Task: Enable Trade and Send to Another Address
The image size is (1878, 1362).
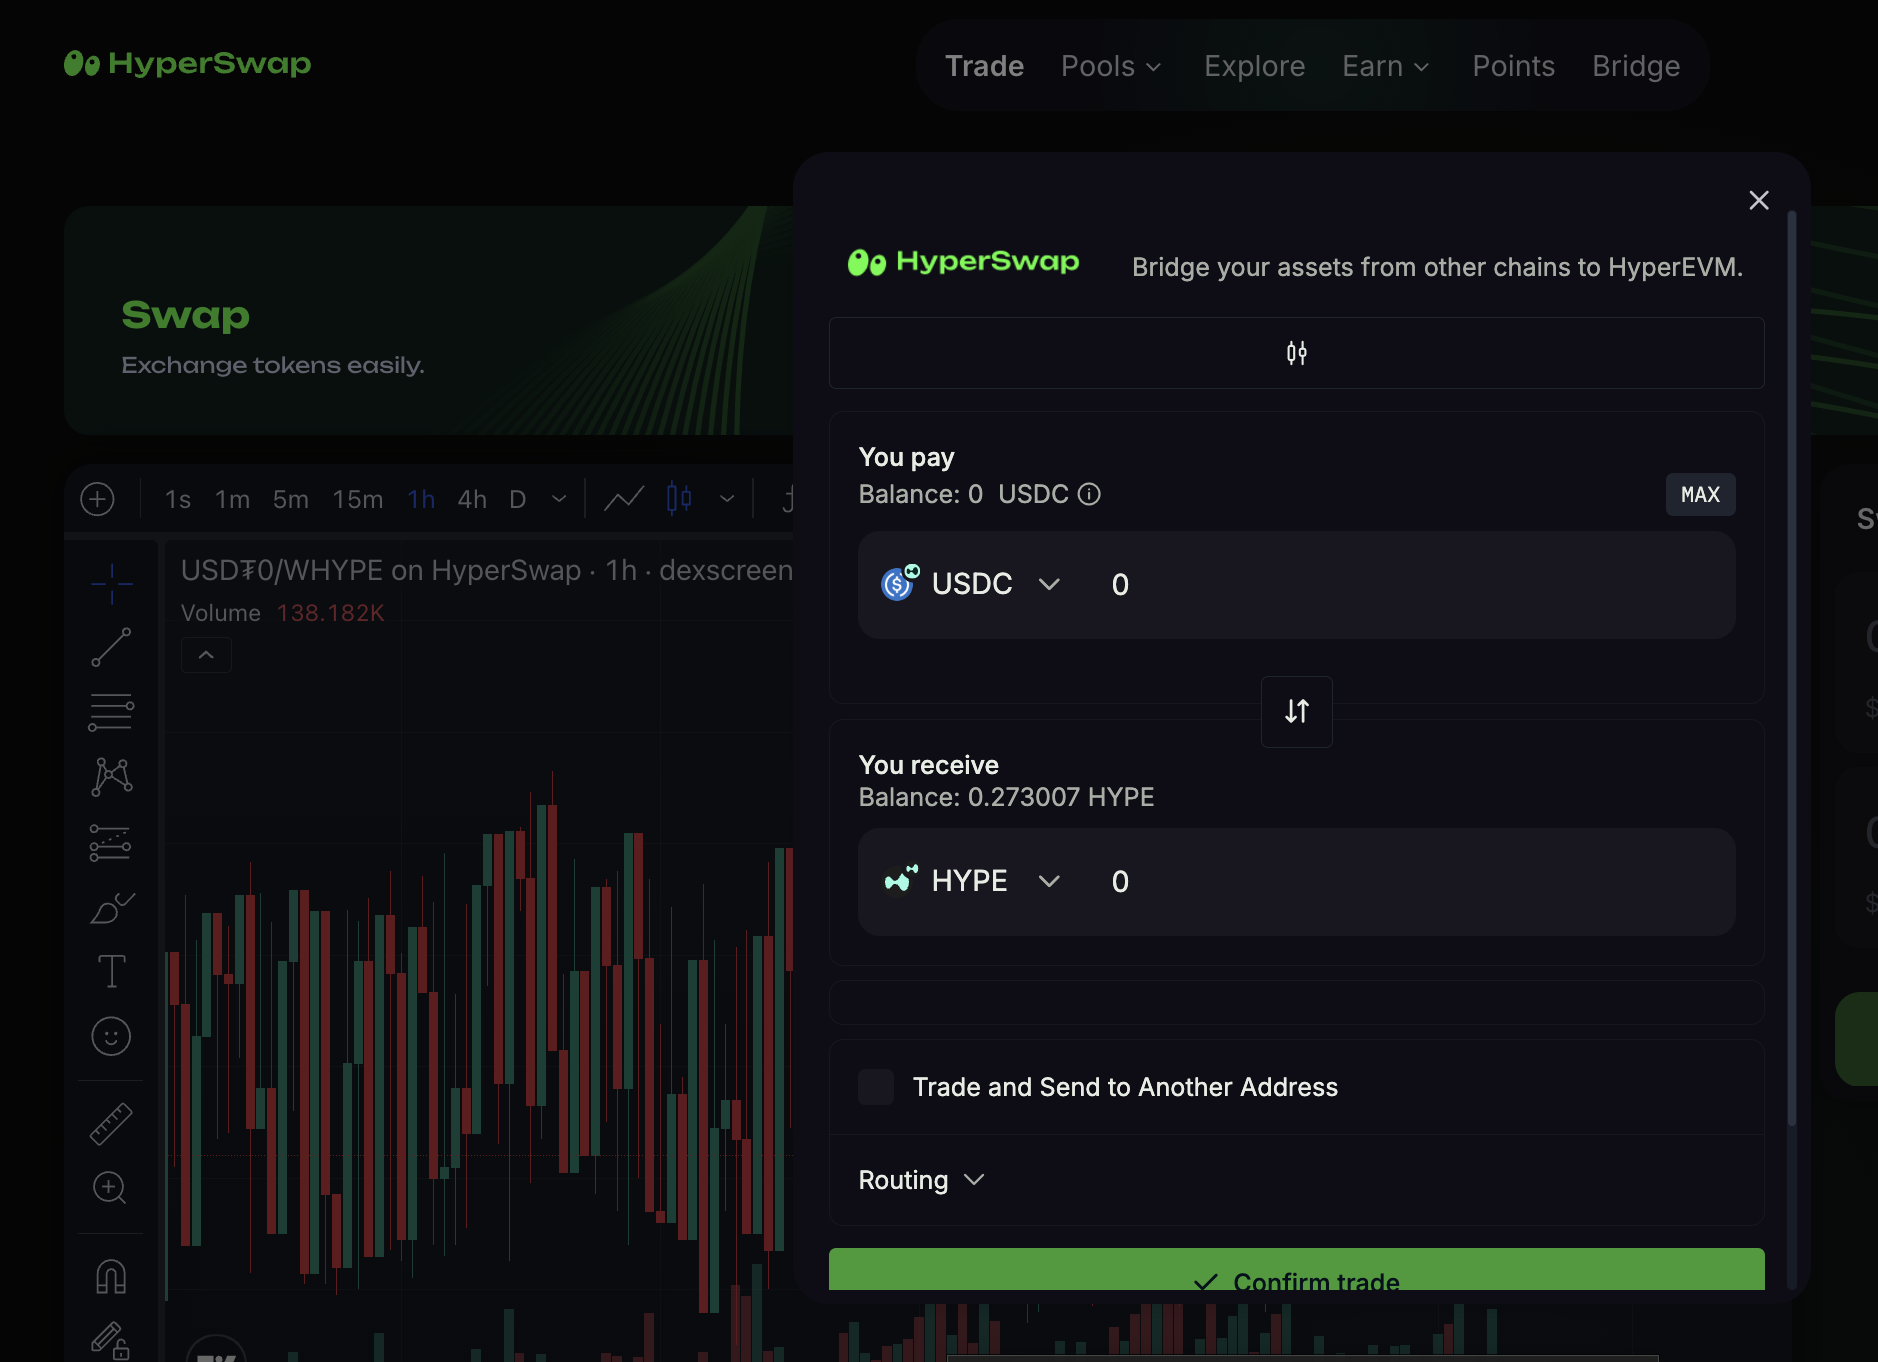Action: click(x=876, y=1087)
